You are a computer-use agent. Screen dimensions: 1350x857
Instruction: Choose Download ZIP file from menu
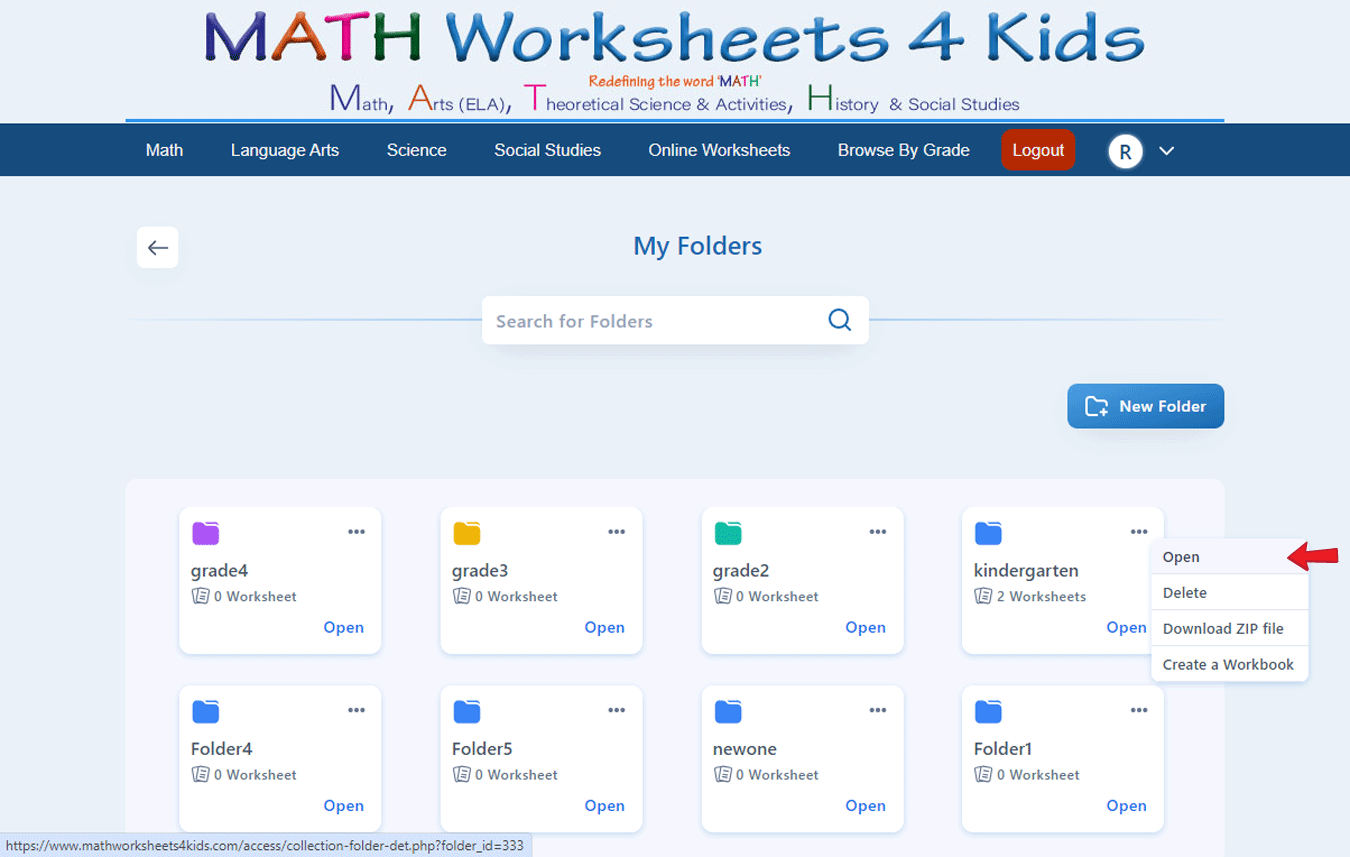click(1229, 629)
